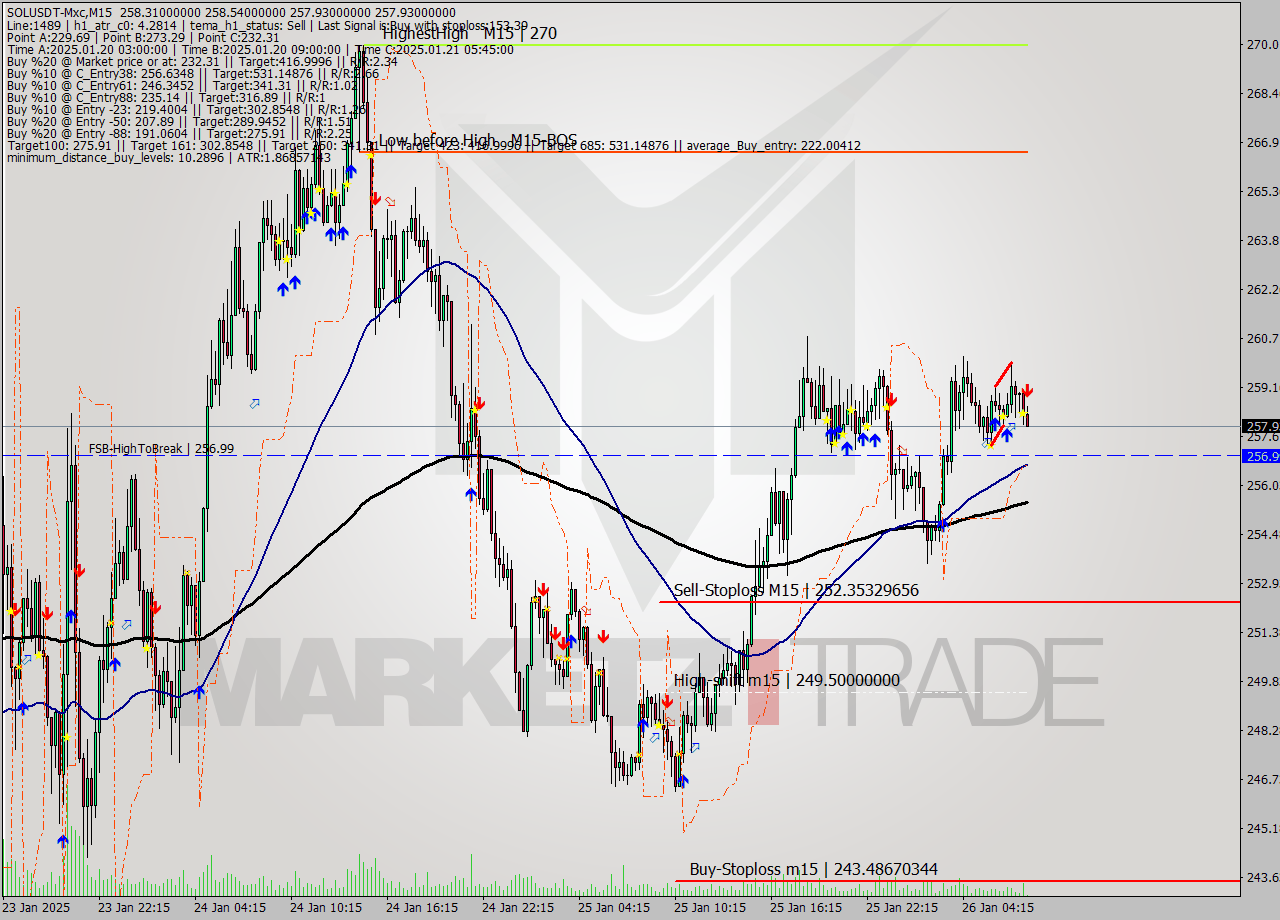Click the 'Buy %10 @ C_Entry38: 256.6348' line
This screenshot has width=1280, height=920.
(x=192, y=73)
